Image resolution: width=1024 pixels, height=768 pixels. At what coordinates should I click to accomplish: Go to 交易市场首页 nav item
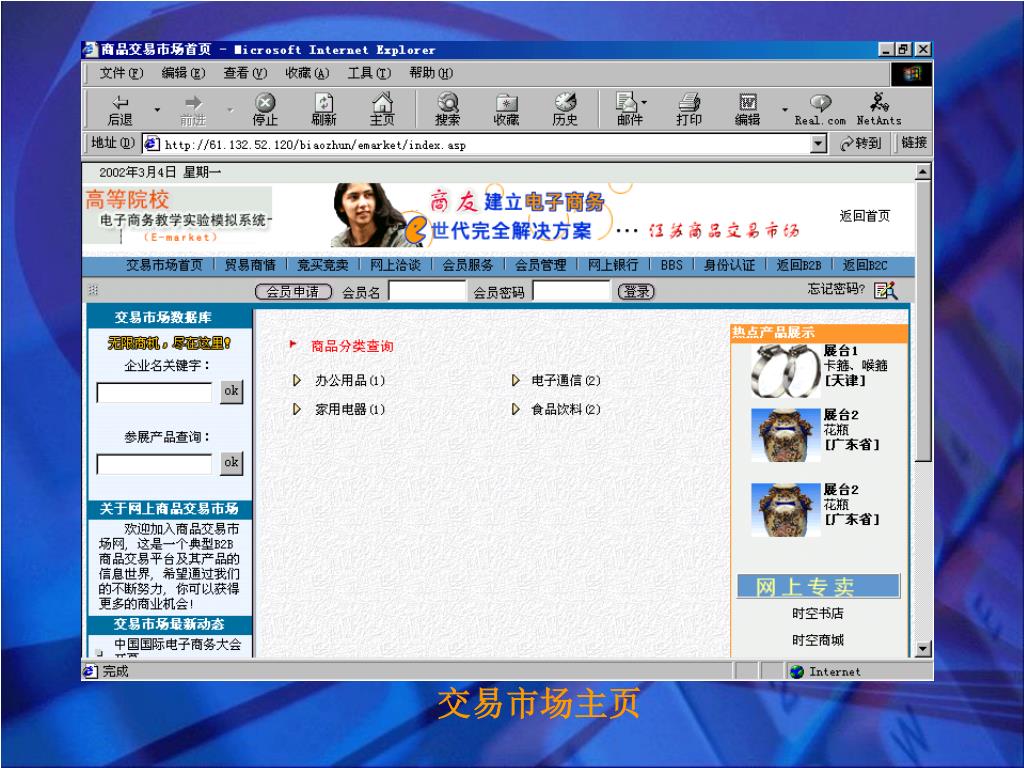(165, 265)
